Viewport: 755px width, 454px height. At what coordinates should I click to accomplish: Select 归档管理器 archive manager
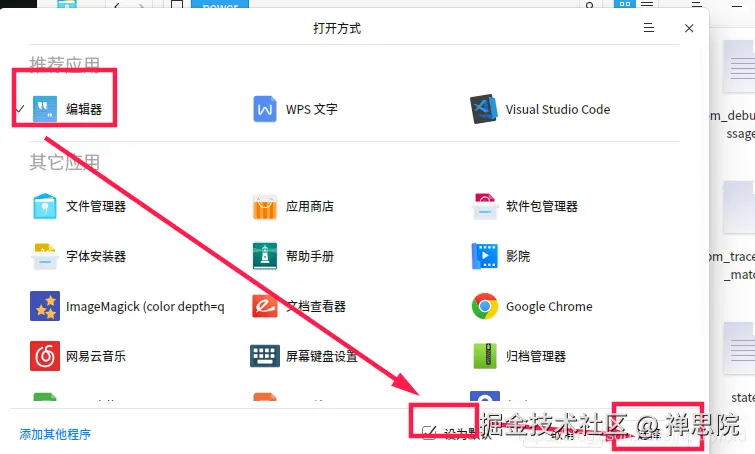click(x=519, y=356)
